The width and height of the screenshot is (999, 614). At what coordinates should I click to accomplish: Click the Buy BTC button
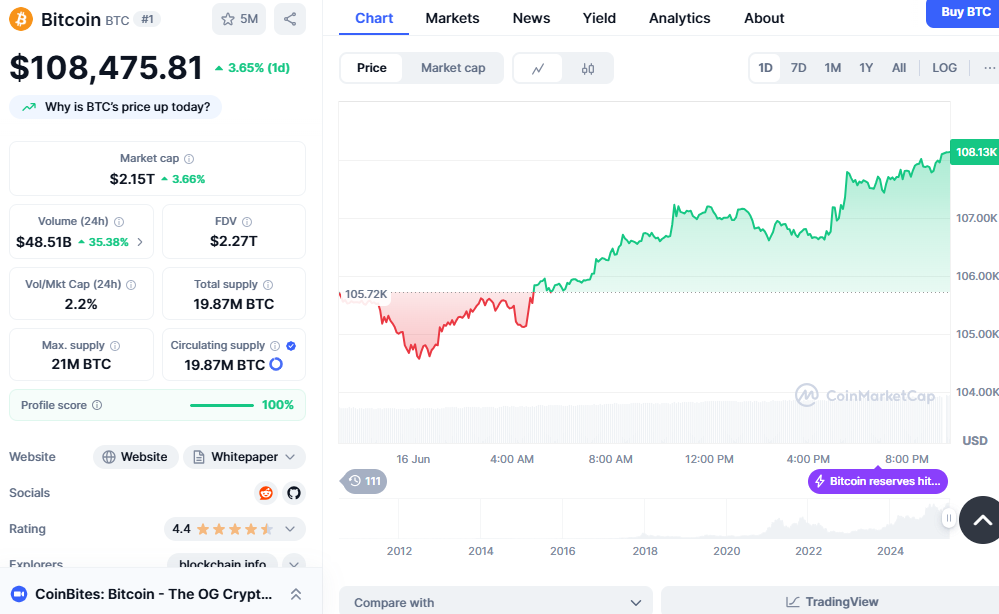[x=963, y=13]
